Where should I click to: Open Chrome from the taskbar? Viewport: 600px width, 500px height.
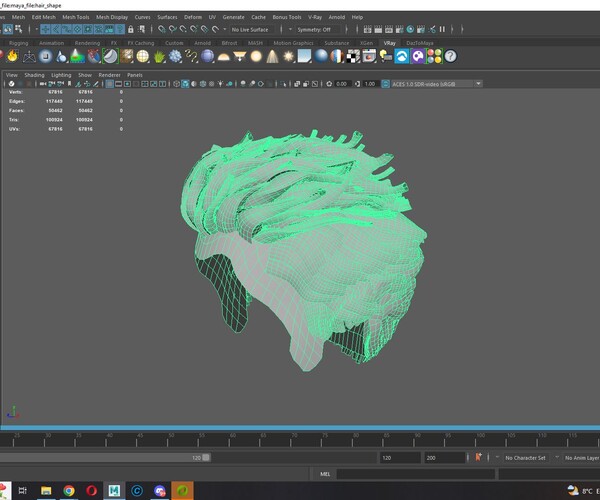tap(69, 490)
